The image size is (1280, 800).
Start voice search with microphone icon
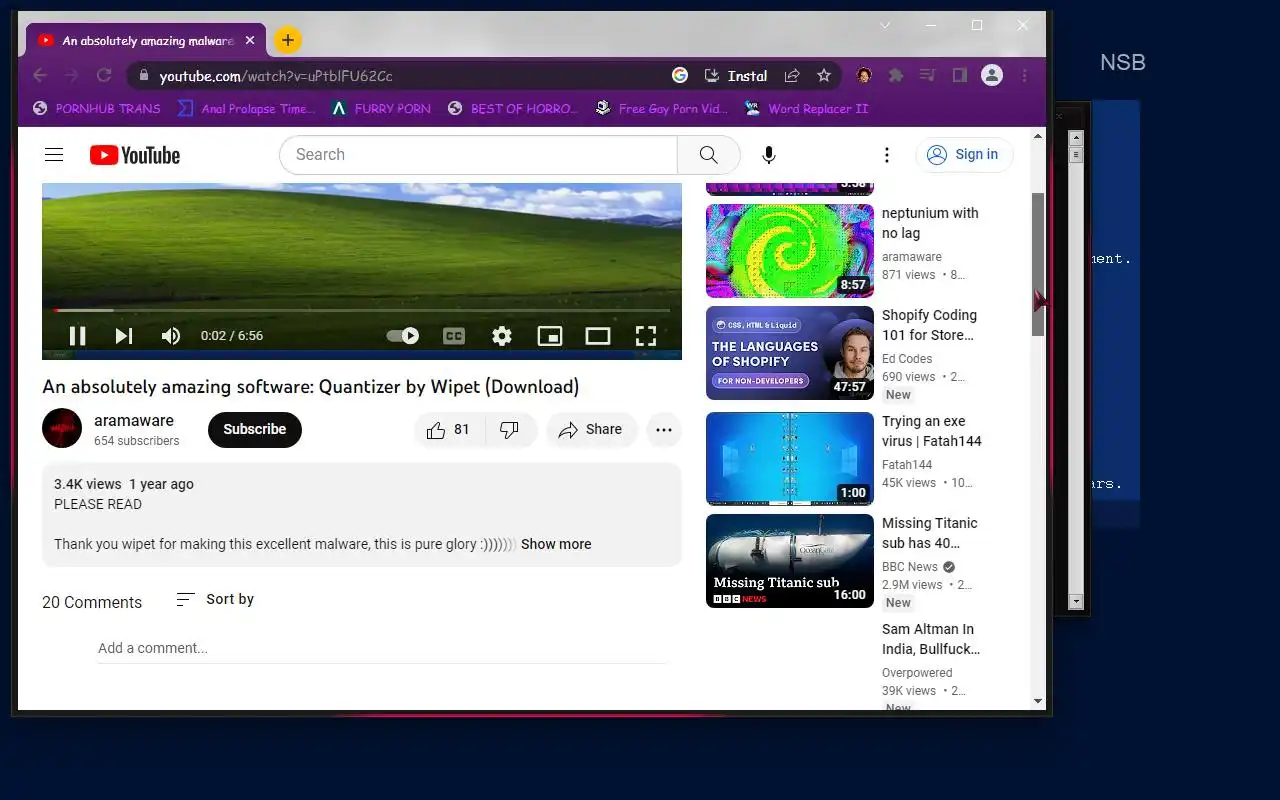(x=768, y=155)
